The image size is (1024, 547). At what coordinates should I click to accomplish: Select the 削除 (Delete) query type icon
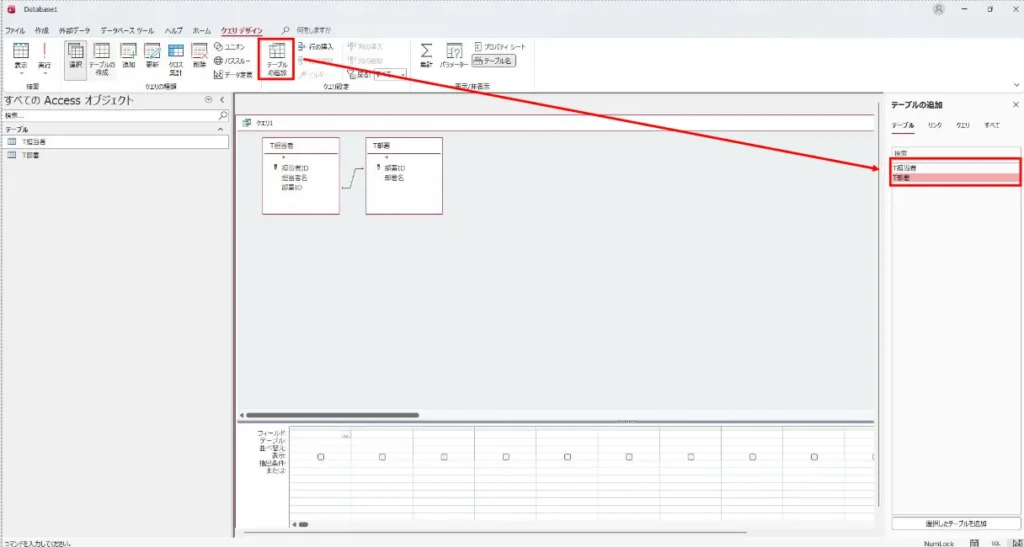(199, 57)
